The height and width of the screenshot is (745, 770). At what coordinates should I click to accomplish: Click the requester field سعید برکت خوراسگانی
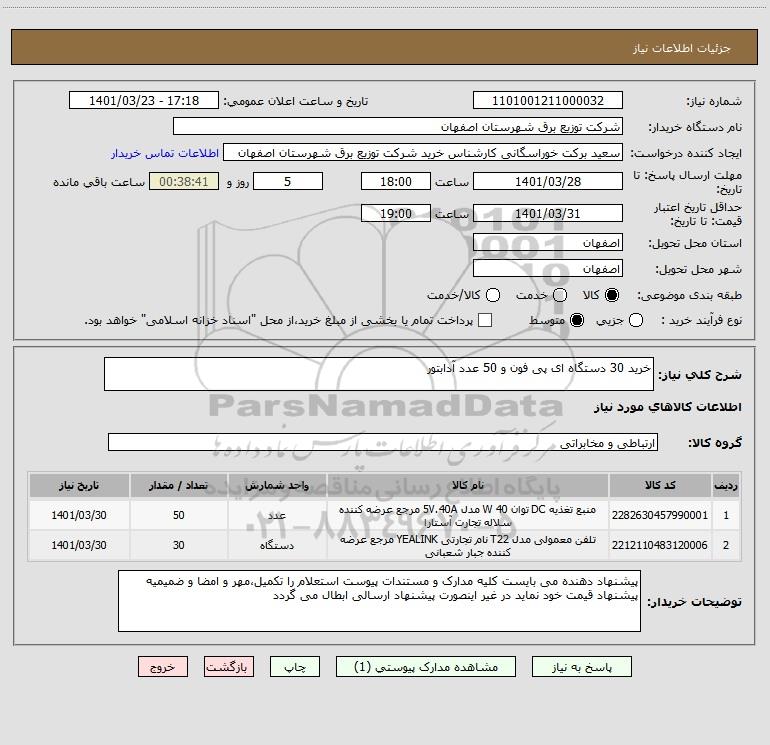[423, 153]
